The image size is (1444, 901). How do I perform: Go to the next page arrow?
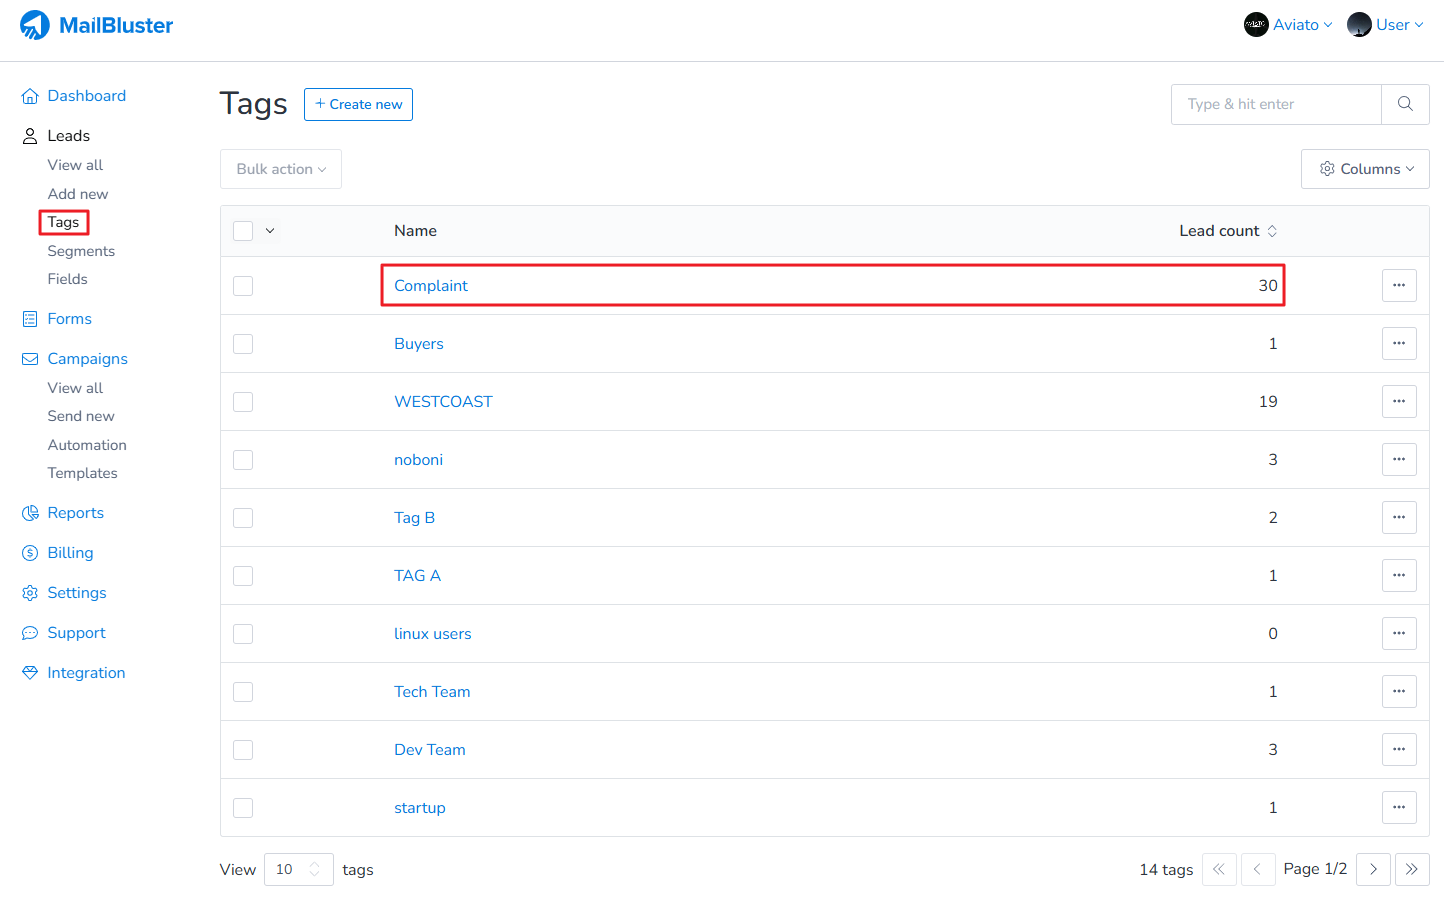tap(1373, 869)
